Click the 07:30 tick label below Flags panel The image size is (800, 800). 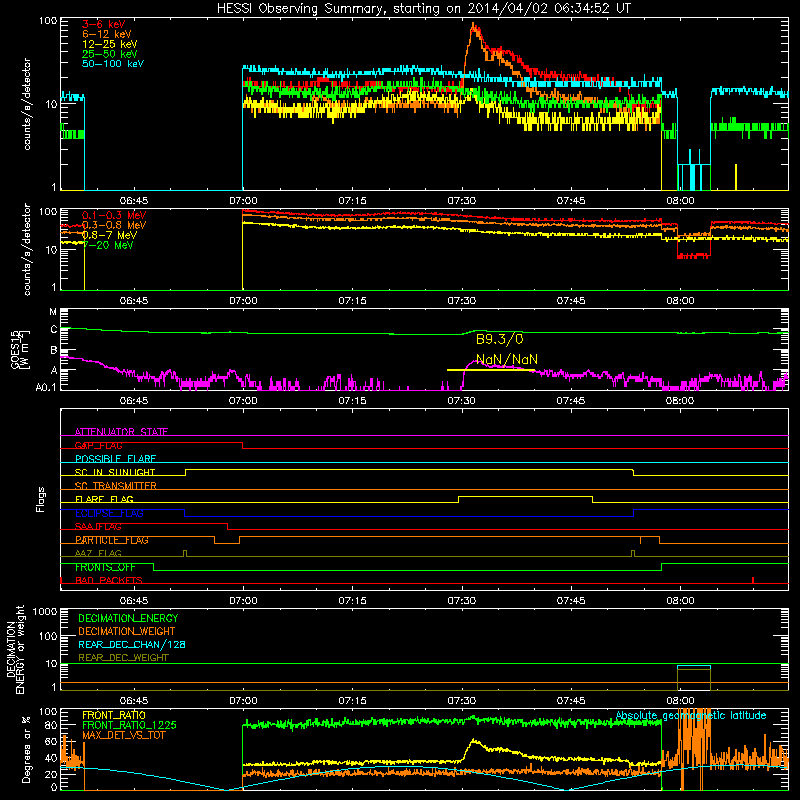(462, 601)
